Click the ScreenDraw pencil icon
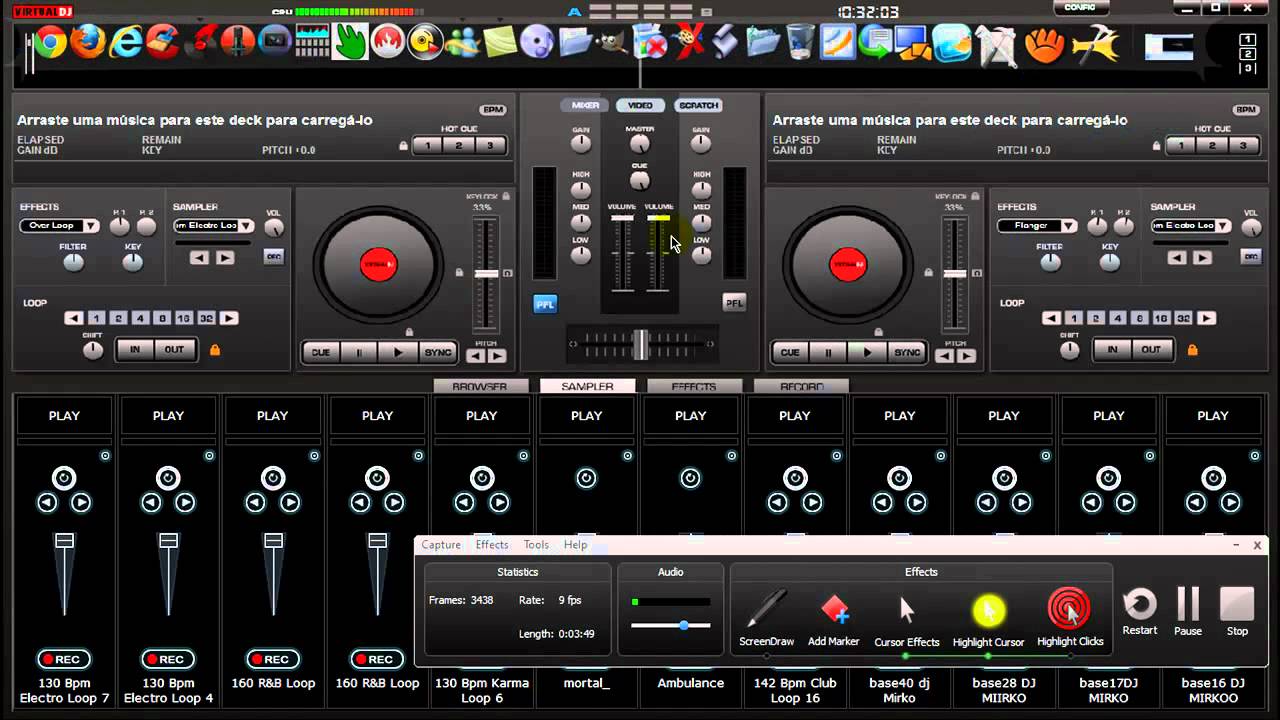This screenshot has width=1280, height=720. pyautogui.click(x=766, y=609)
